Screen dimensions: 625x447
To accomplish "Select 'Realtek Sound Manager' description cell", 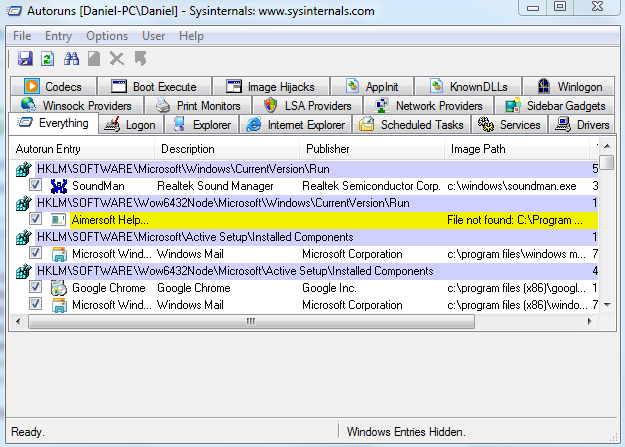I will tap(215, 186).
